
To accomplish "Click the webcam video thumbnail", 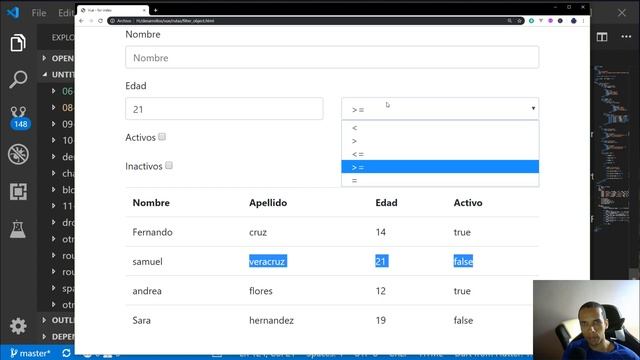I will 586,320.
